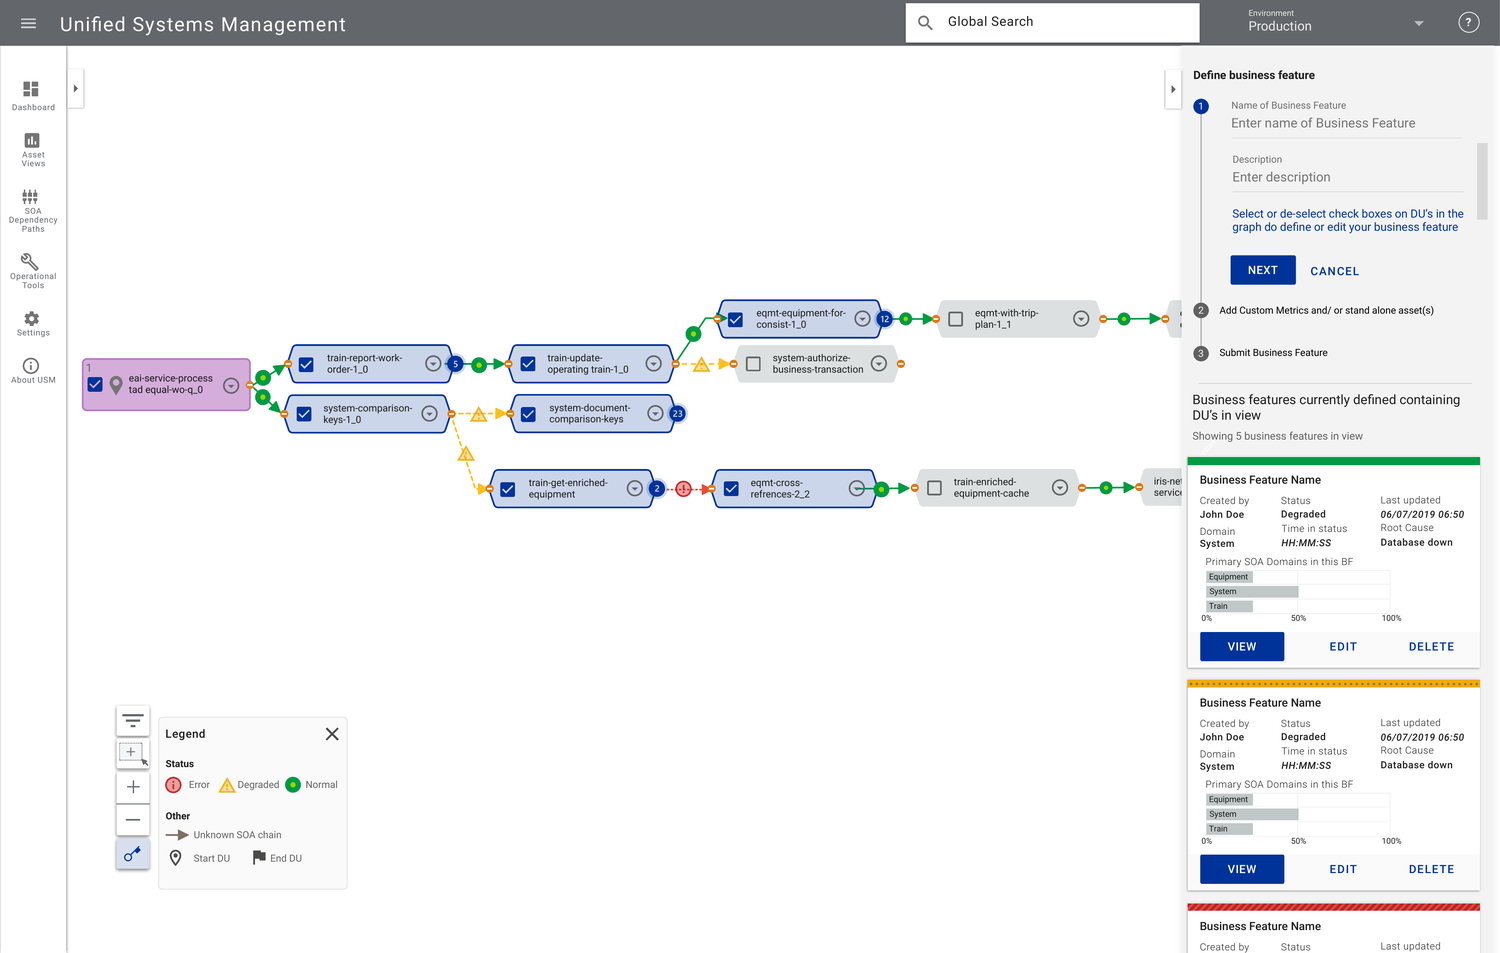Viewport: 1500px width, 953px height.
Task: Click DELETE on the green business feature card
Action: point(1432,647)
